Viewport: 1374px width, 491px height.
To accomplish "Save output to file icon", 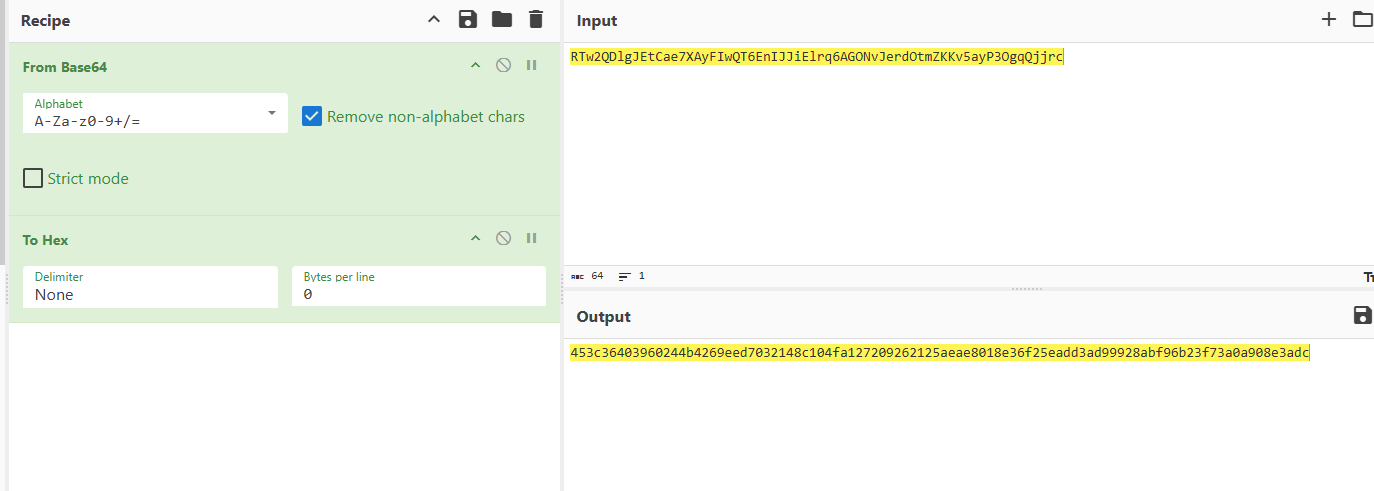I will coord(1362,316).
